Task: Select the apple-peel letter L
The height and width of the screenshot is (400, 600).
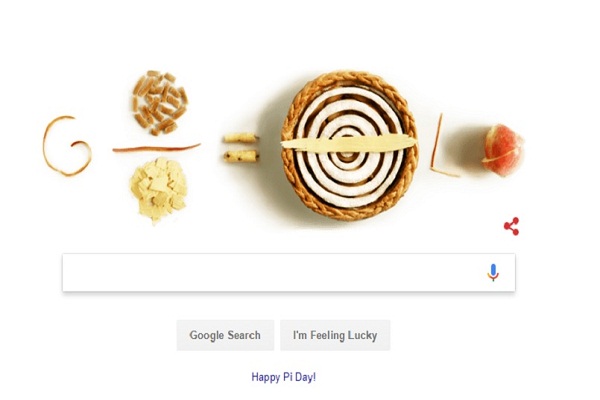Action: coord(444,146)
